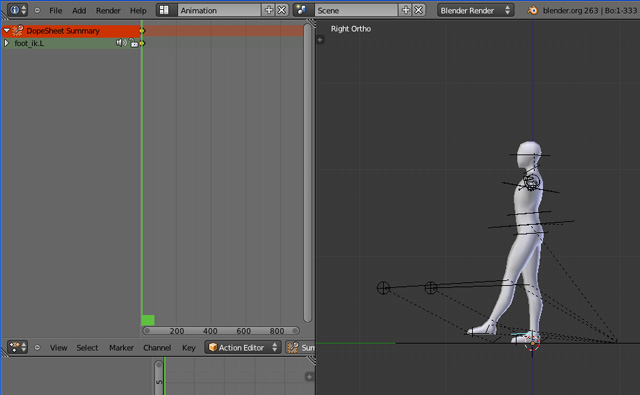Open the DopeSheet Select menu
Viewport: 640px width, 395px height.
(87, 348)
